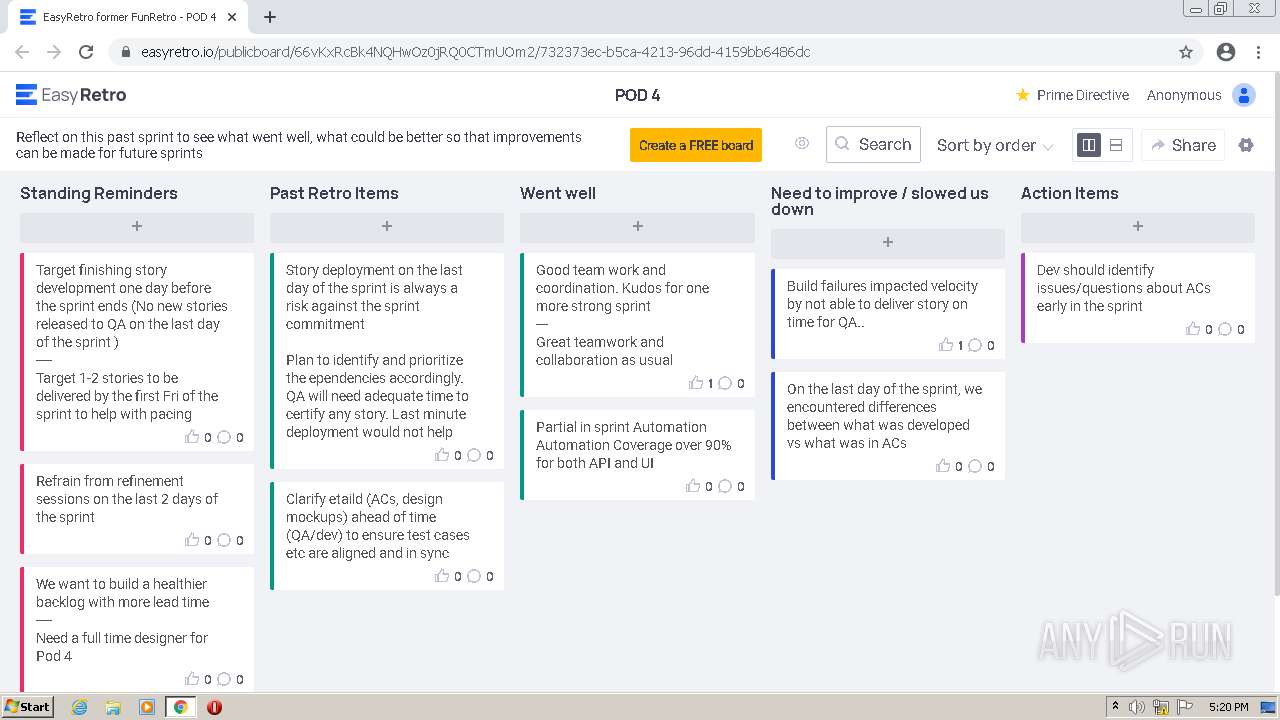Viewport: 1280px width, 720px height.
Task: Toggle the eye visibility icon near Search
Action: coord(802,144)
